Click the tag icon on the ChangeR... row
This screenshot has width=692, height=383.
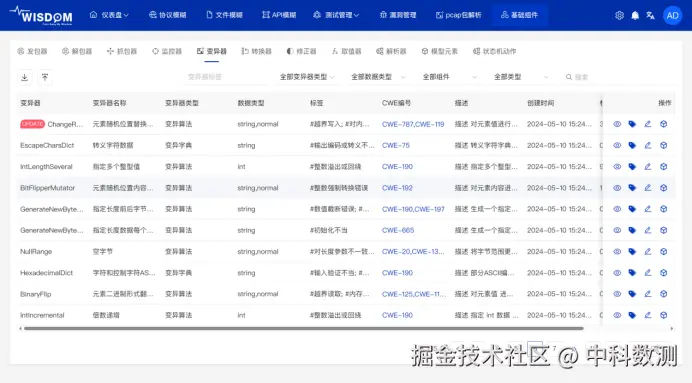(x=632, y=124)
